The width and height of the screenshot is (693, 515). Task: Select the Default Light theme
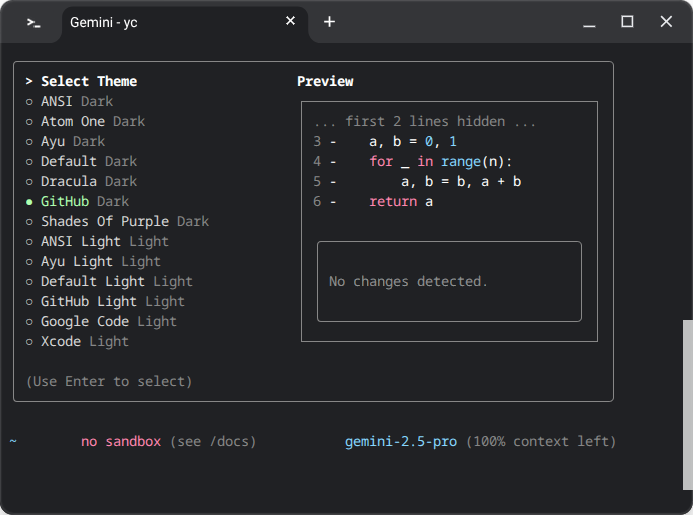109,282
